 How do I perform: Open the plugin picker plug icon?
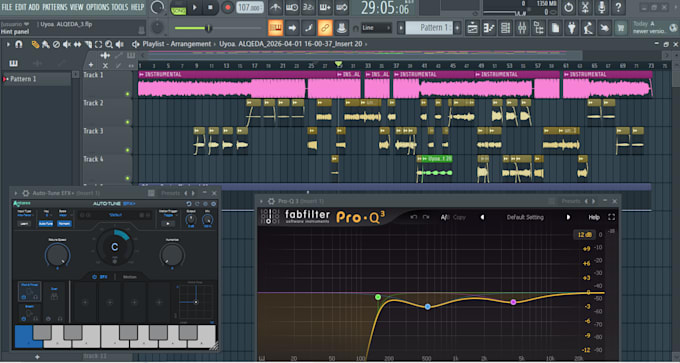point(572,28)
